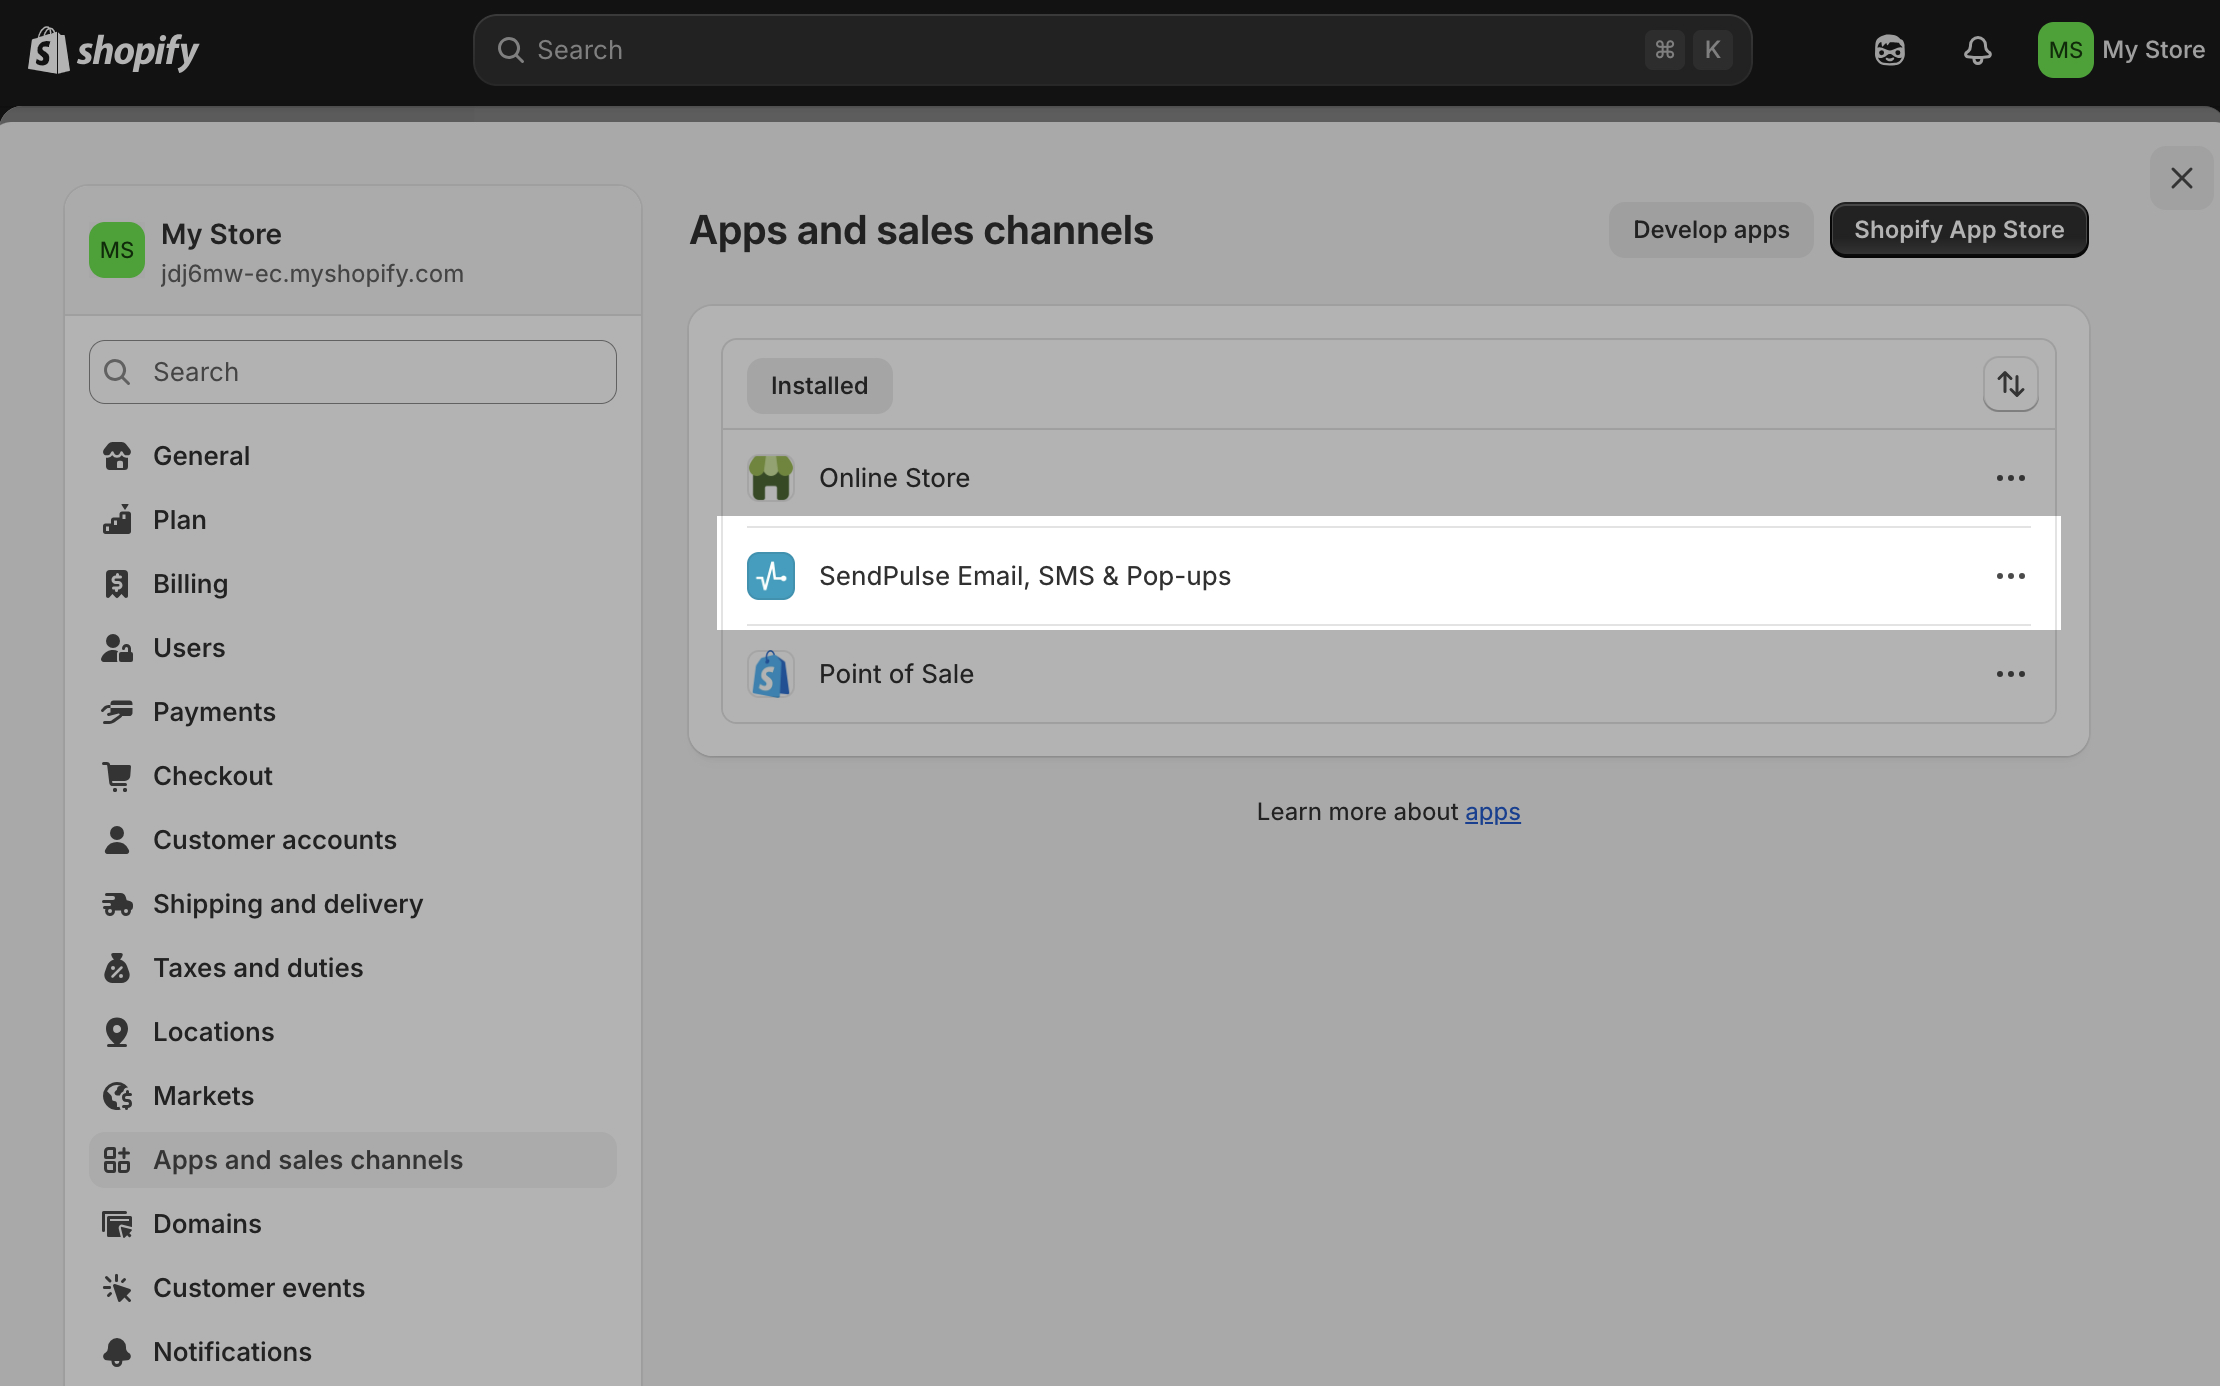Click the Markets globe icon
Screen dimensions: 2220x1386
(117, 1096)
